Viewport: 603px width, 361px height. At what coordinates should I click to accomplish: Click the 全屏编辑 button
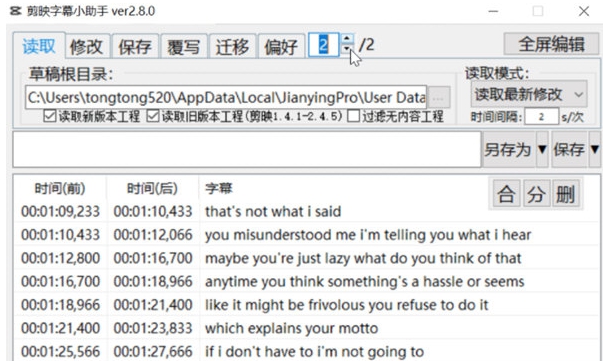[x=551, y=44]
